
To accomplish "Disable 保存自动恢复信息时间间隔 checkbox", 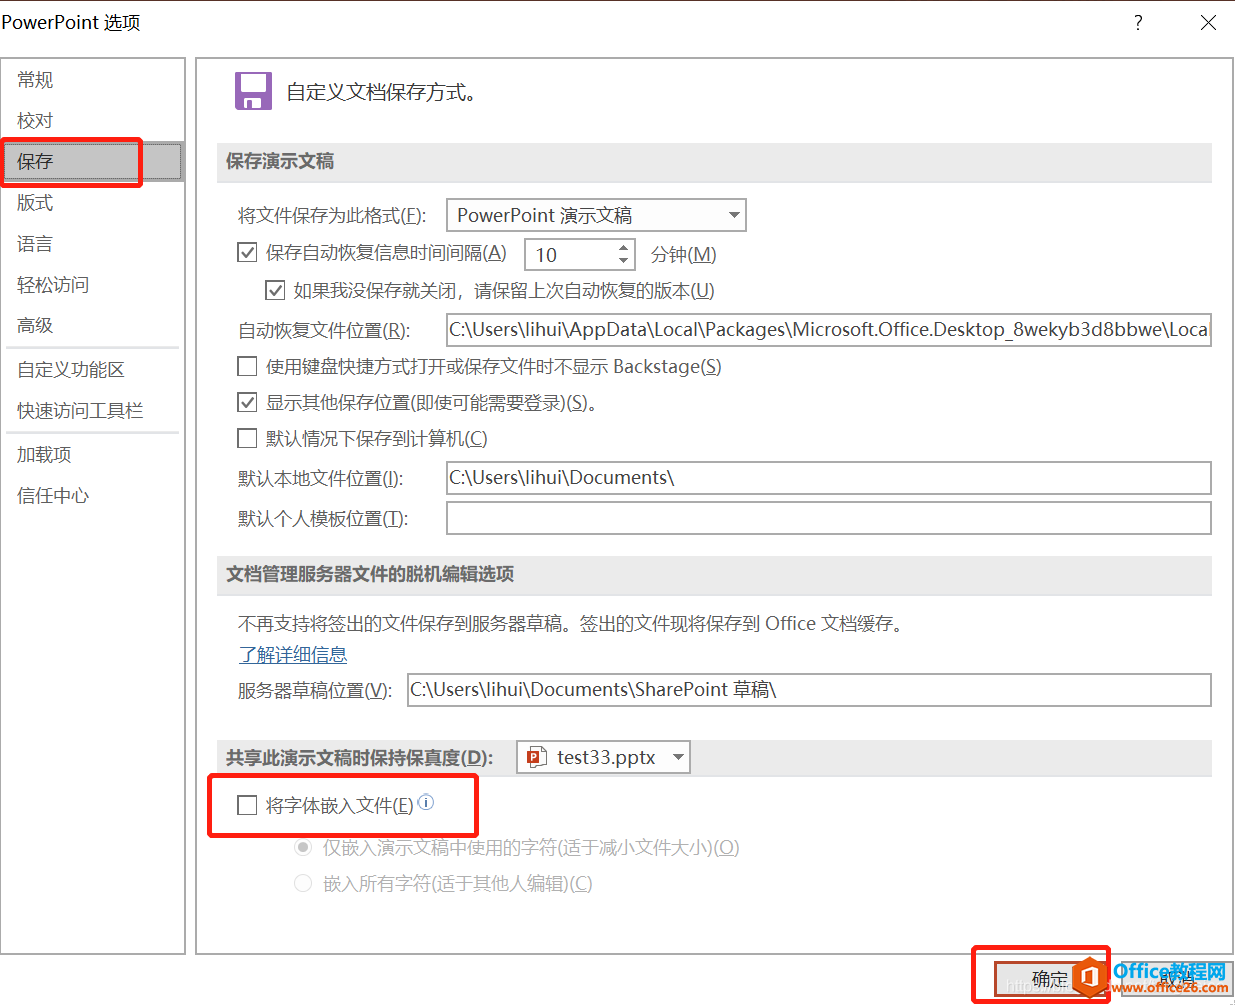I will tap(247, 252).
